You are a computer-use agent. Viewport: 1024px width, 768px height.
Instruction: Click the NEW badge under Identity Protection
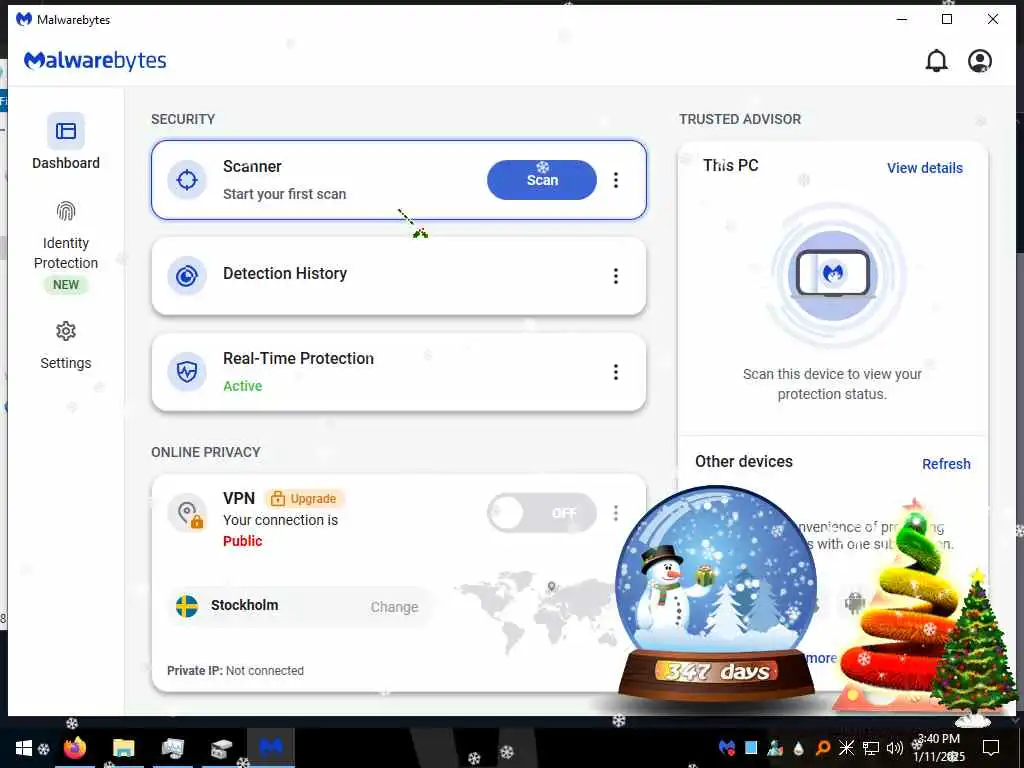[x=65, y=285]
